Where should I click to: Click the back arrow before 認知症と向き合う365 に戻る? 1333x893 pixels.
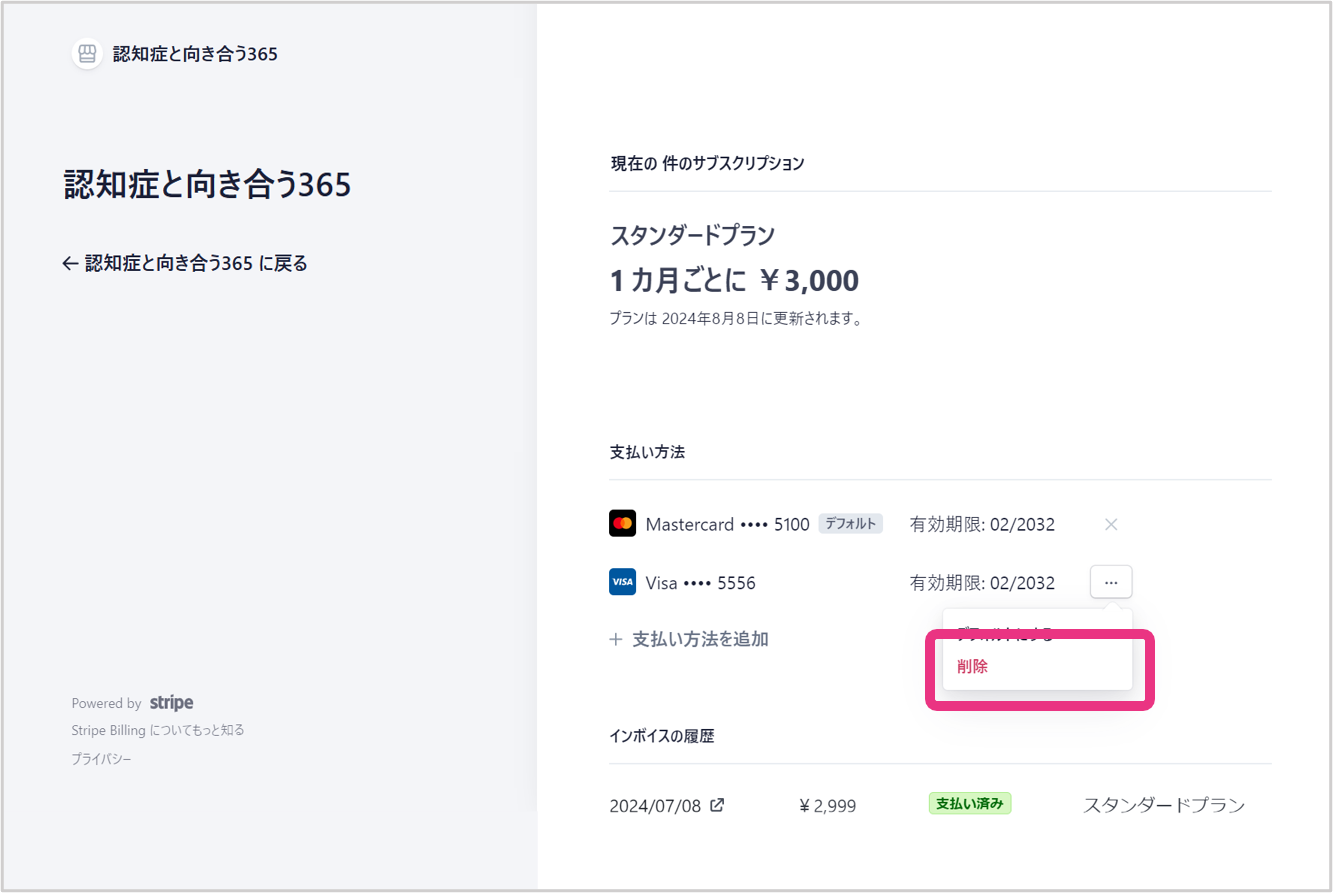[x=70, y=264]
